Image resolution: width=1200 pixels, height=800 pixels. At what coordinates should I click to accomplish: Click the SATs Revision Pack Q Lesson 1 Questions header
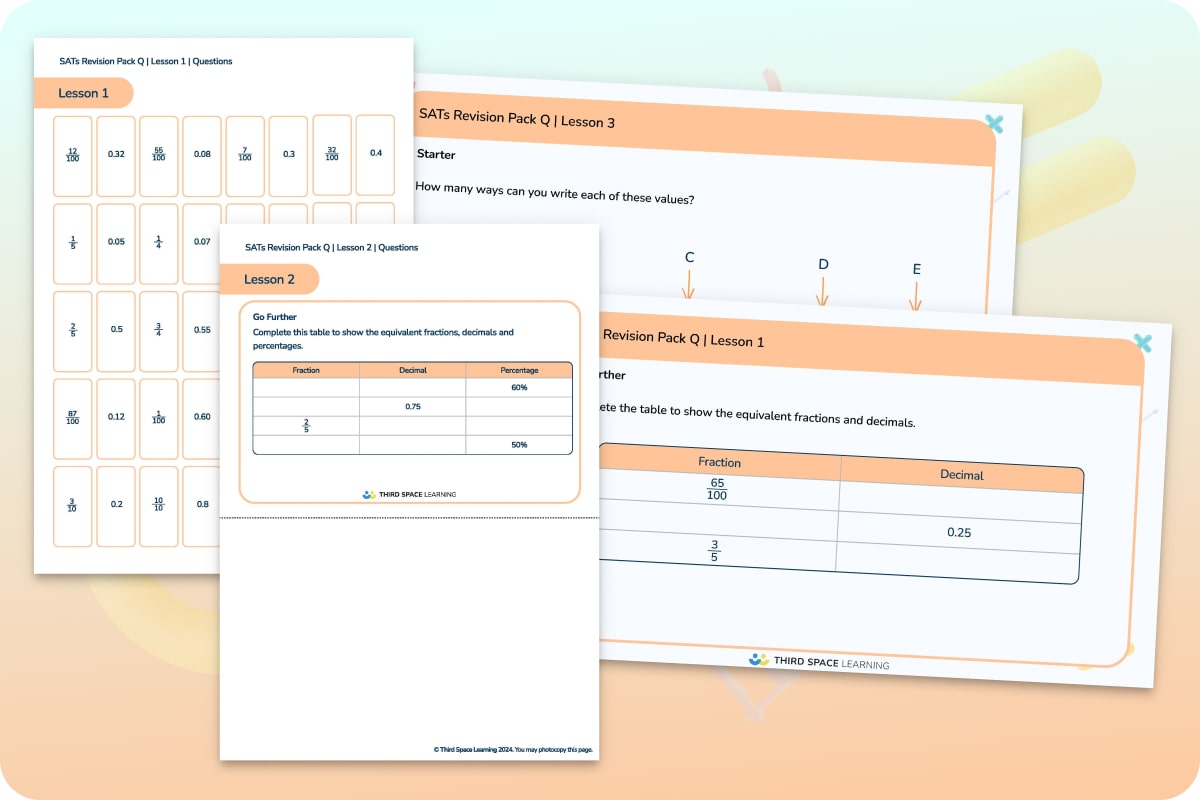pyautogui.click(x=145, y=61)
